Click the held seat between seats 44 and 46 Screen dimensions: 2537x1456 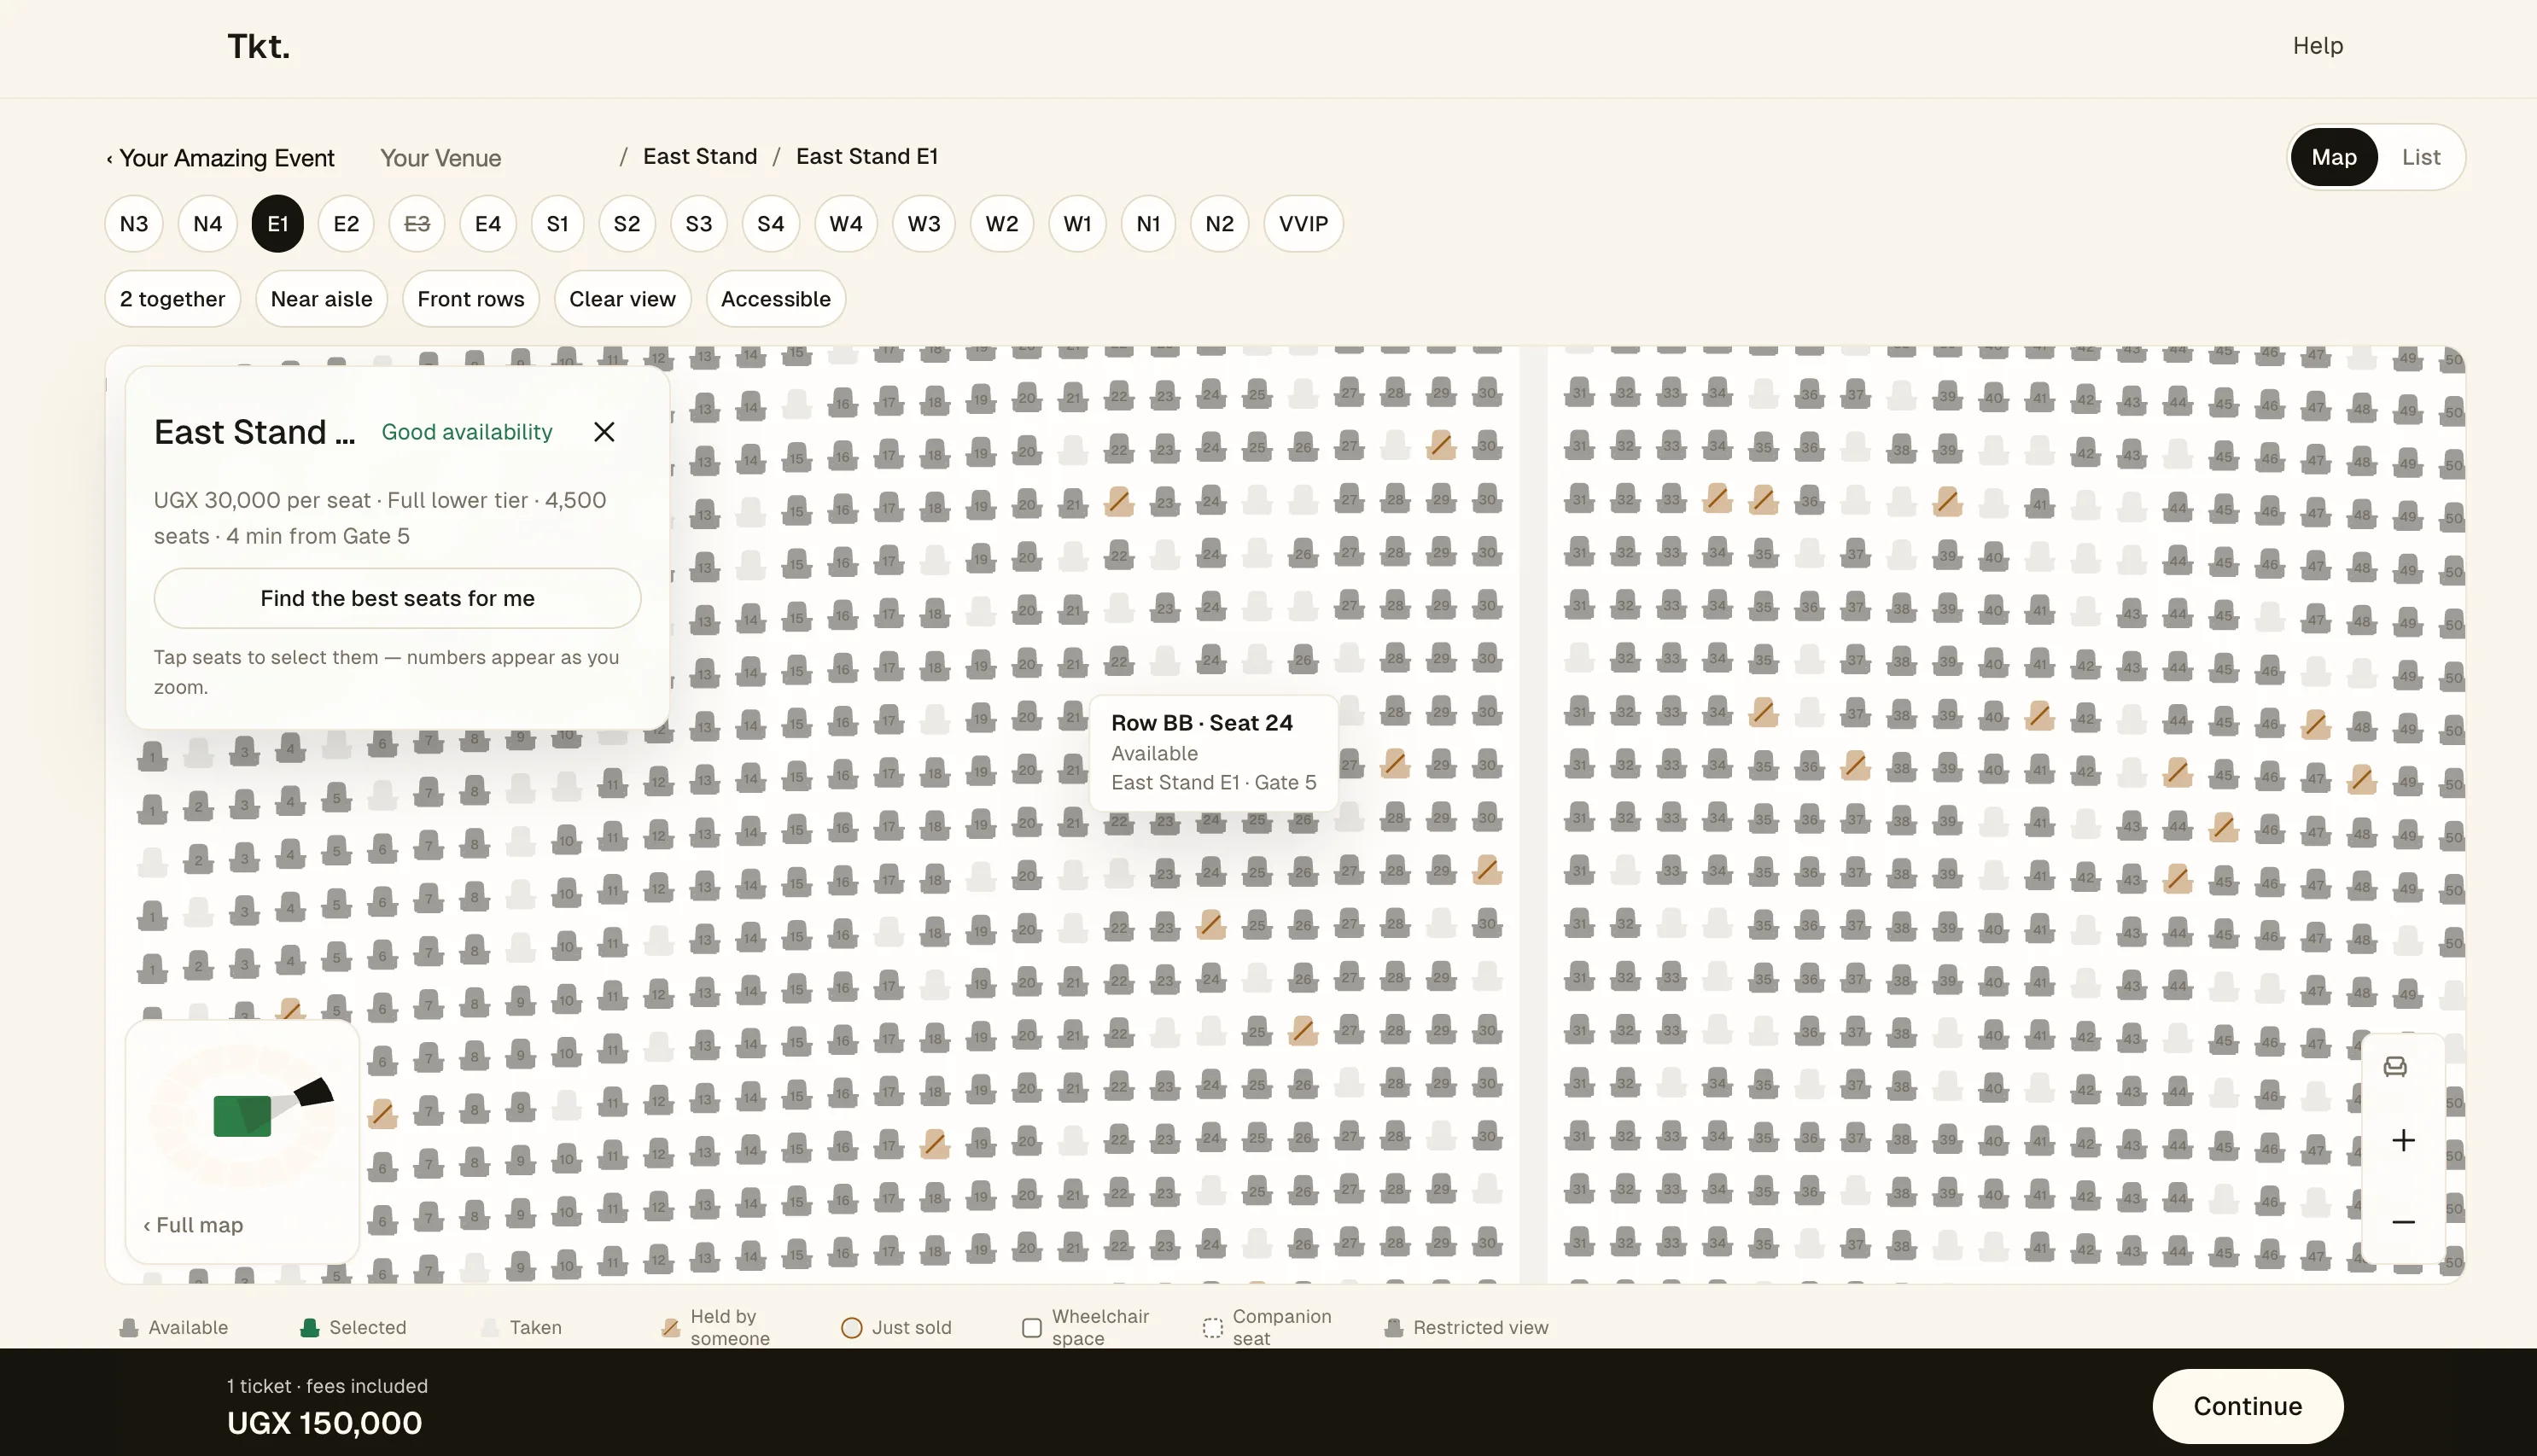click(x=2224, y=828)
